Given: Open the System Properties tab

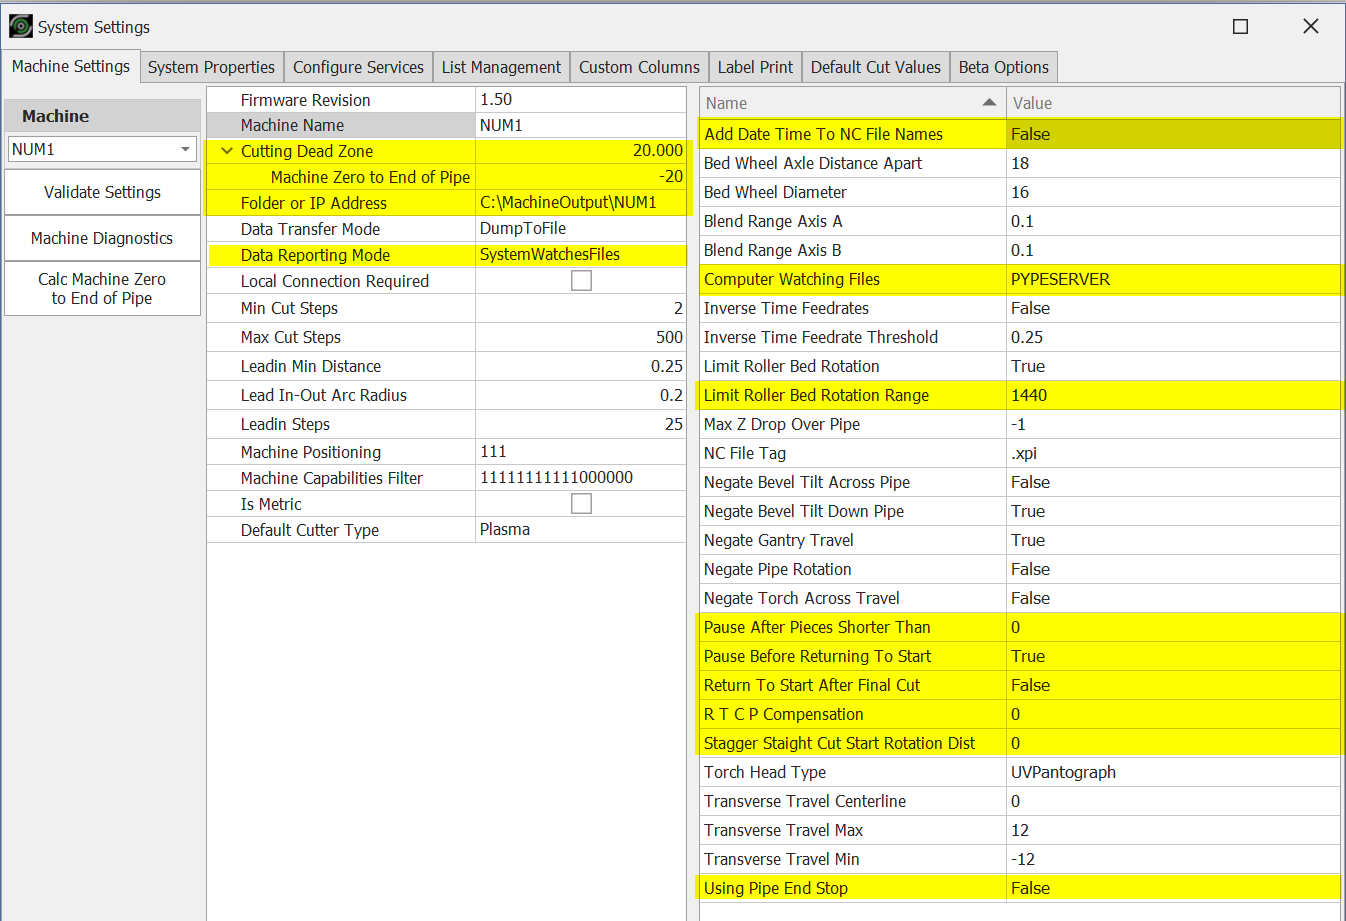Looking at the screenshot, I should tap(211, 67).
